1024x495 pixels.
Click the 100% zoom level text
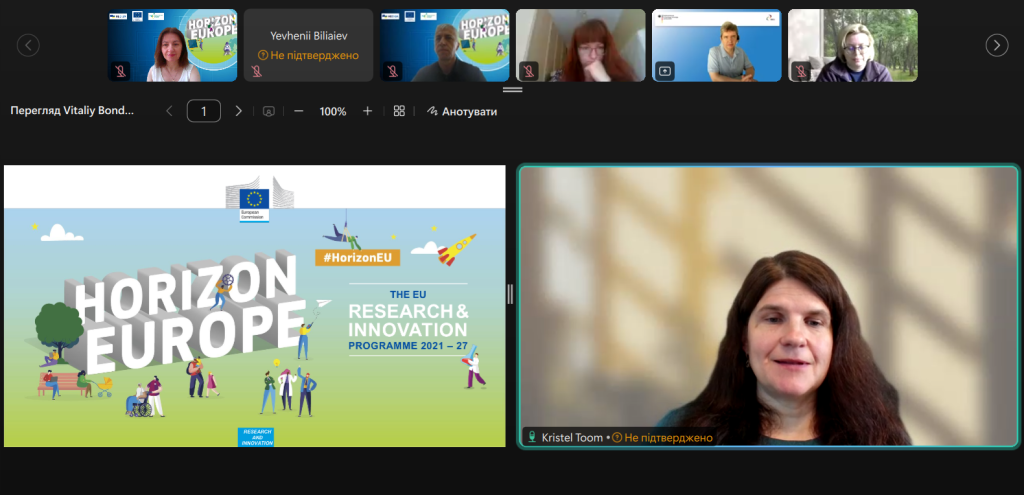pos(333,112)
